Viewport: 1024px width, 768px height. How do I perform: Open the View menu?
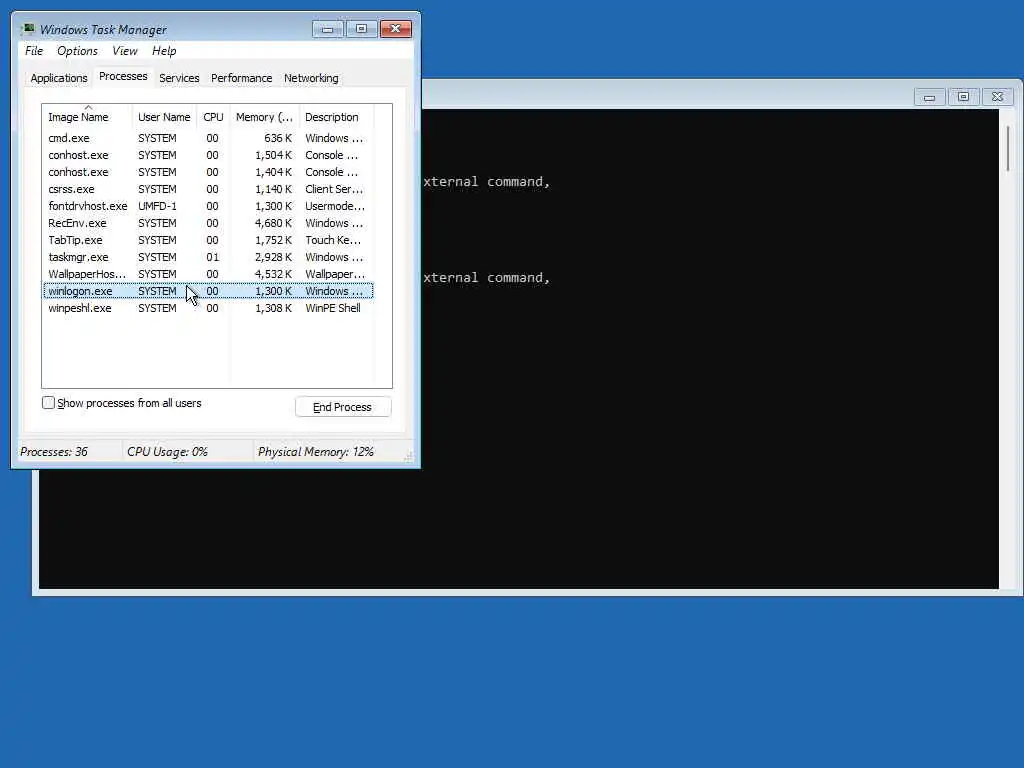pyautogui.click(x=125, y=51)
